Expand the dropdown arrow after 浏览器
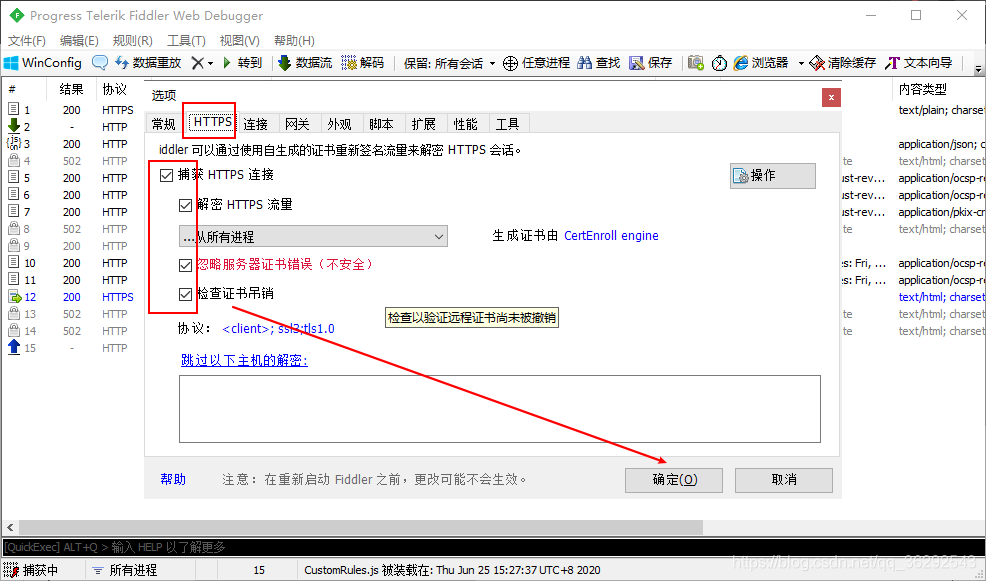 [x=800, y=64]
